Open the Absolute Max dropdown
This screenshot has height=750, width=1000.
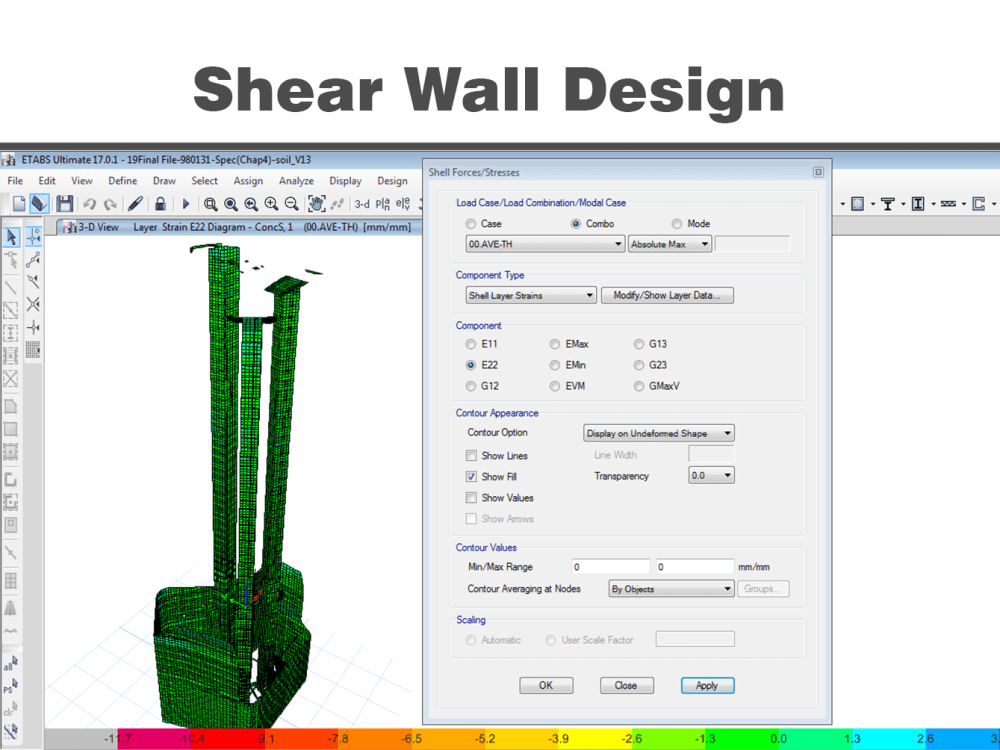pos(668,243)
